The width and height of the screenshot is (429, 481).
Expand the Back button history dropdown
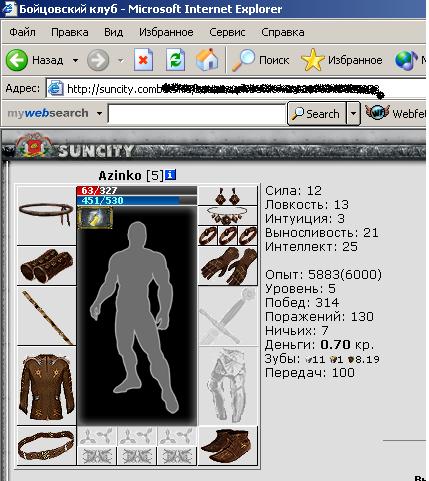point(76,61)
